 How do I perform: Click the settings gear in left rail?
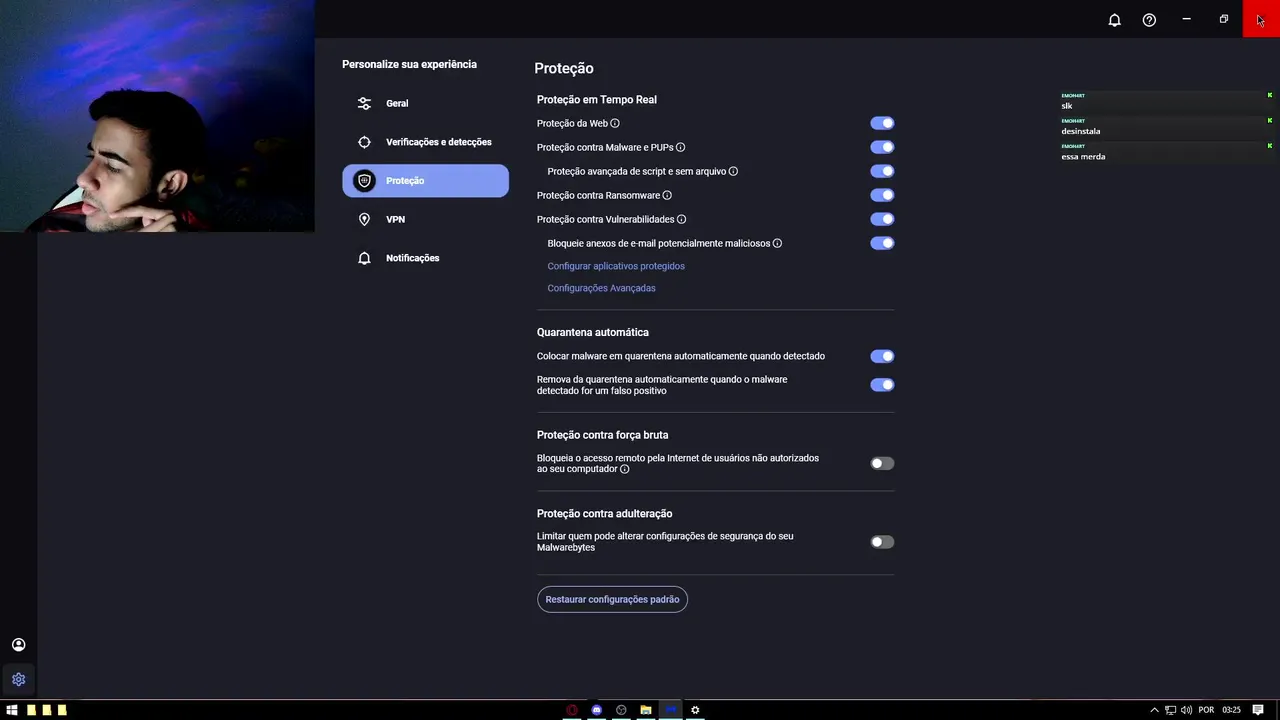pyautogui.click(x=18, y=679)
